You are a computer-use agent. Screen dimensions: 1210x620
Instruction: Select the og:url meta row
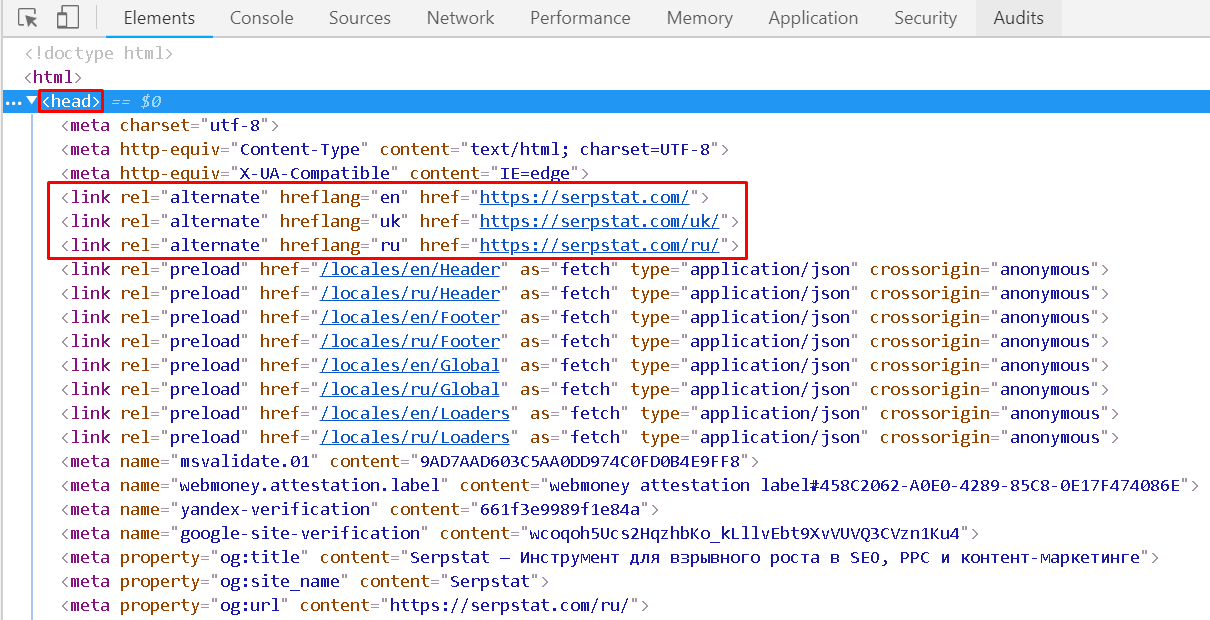click(354, 605)
